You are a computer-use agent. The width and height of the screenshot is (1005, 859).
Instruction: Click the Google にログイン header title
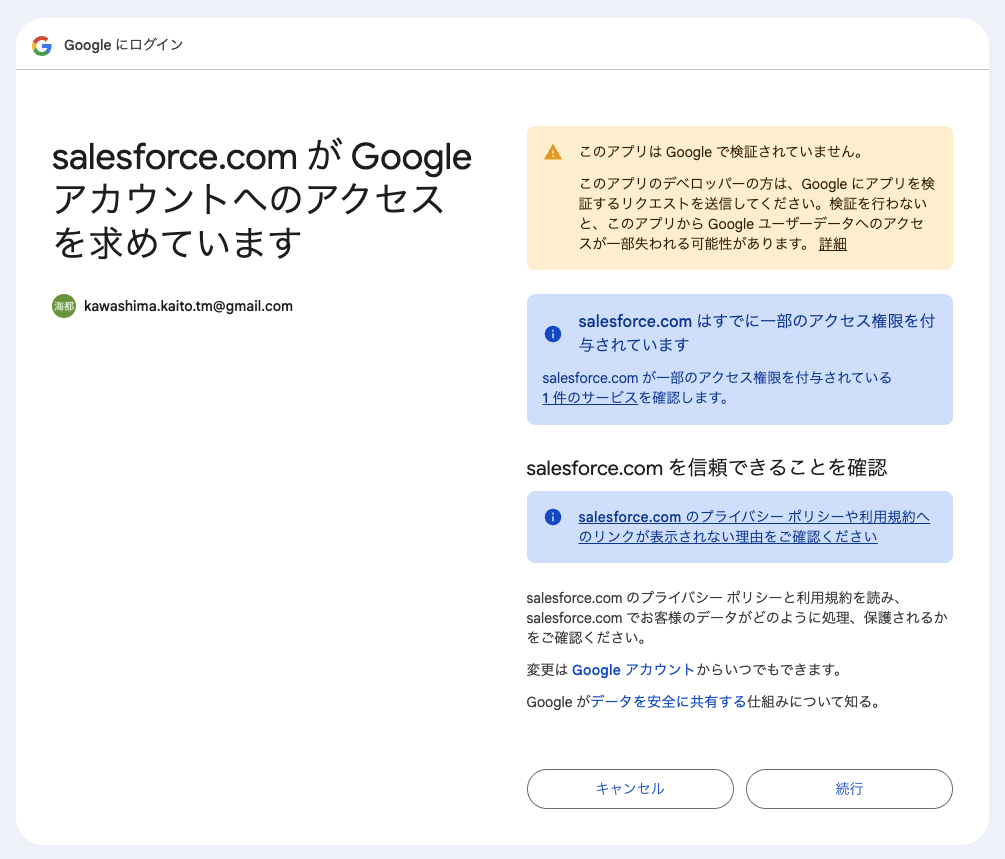tap(123, 45)
